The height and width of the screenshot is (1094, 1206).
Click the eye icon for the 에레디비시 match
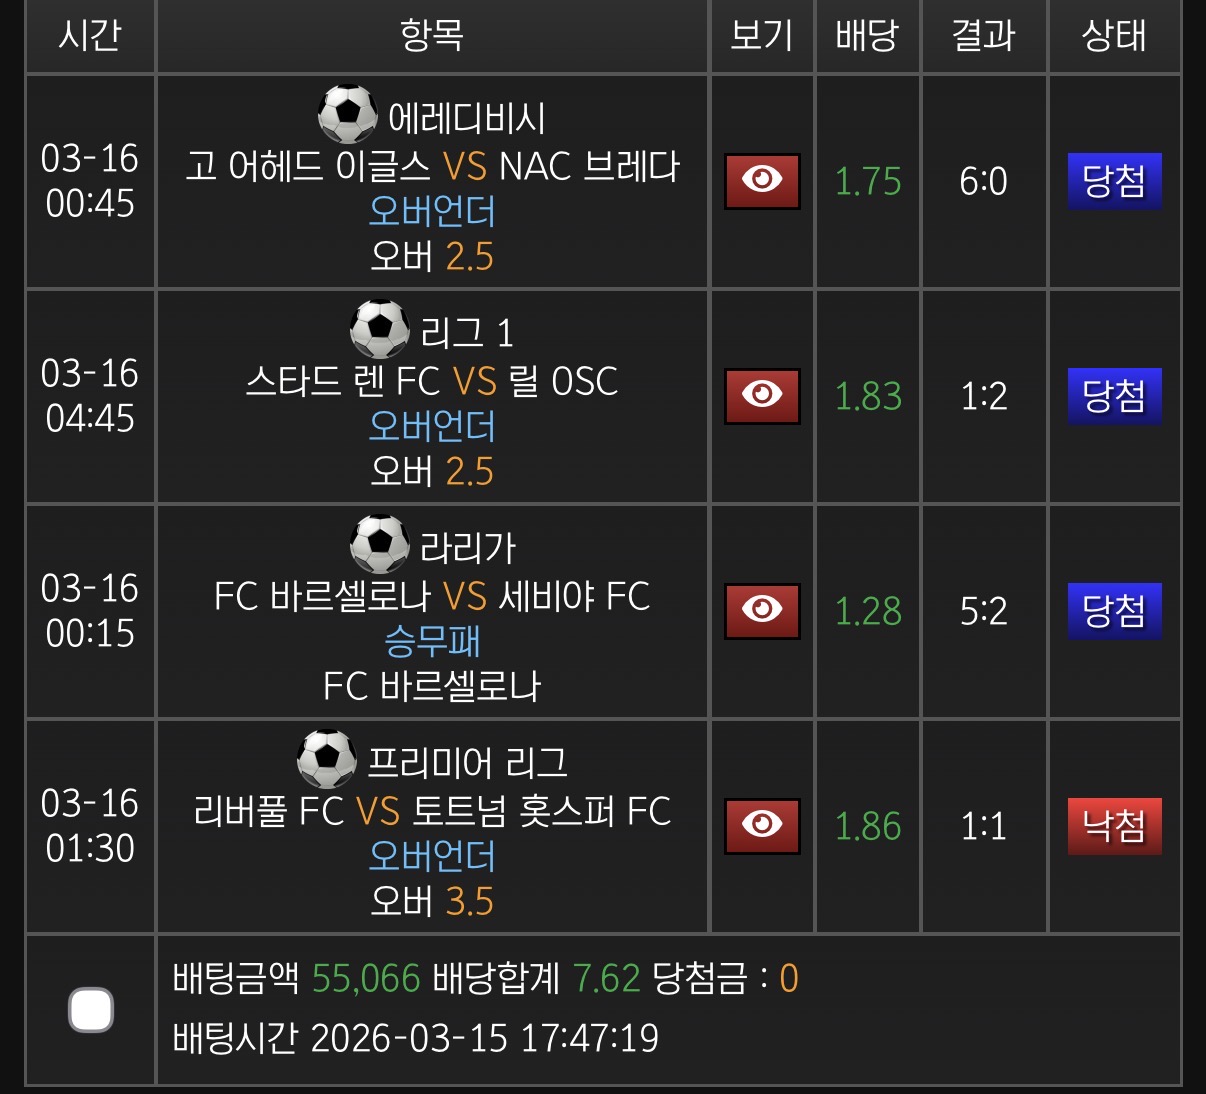click(762, 181)
